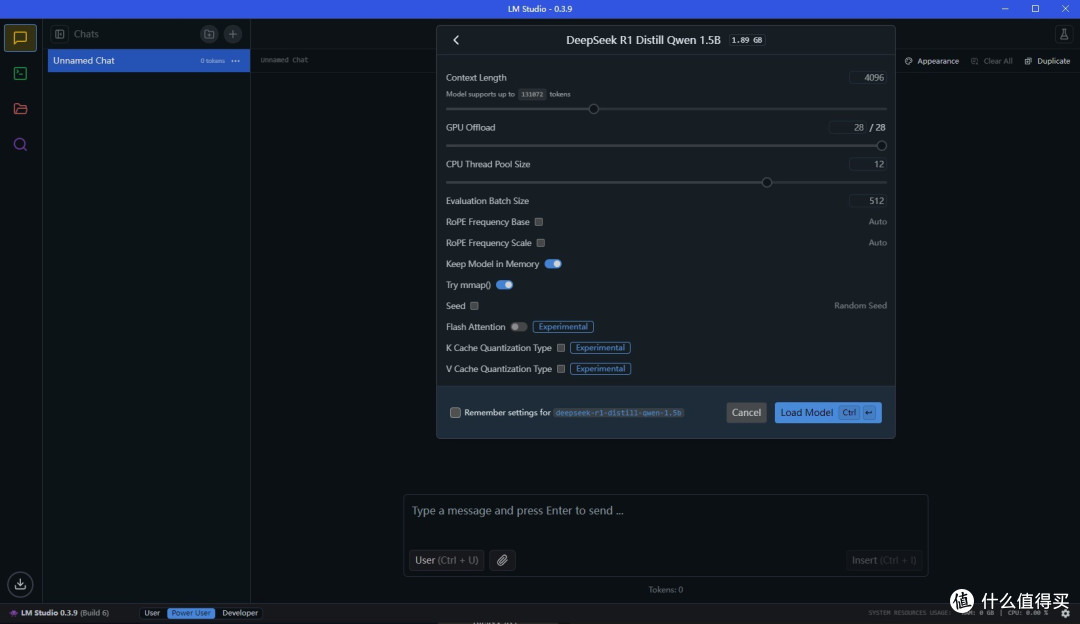1080x624 pixels.
Task: Click the Cancel button
Action: [746, 412]
